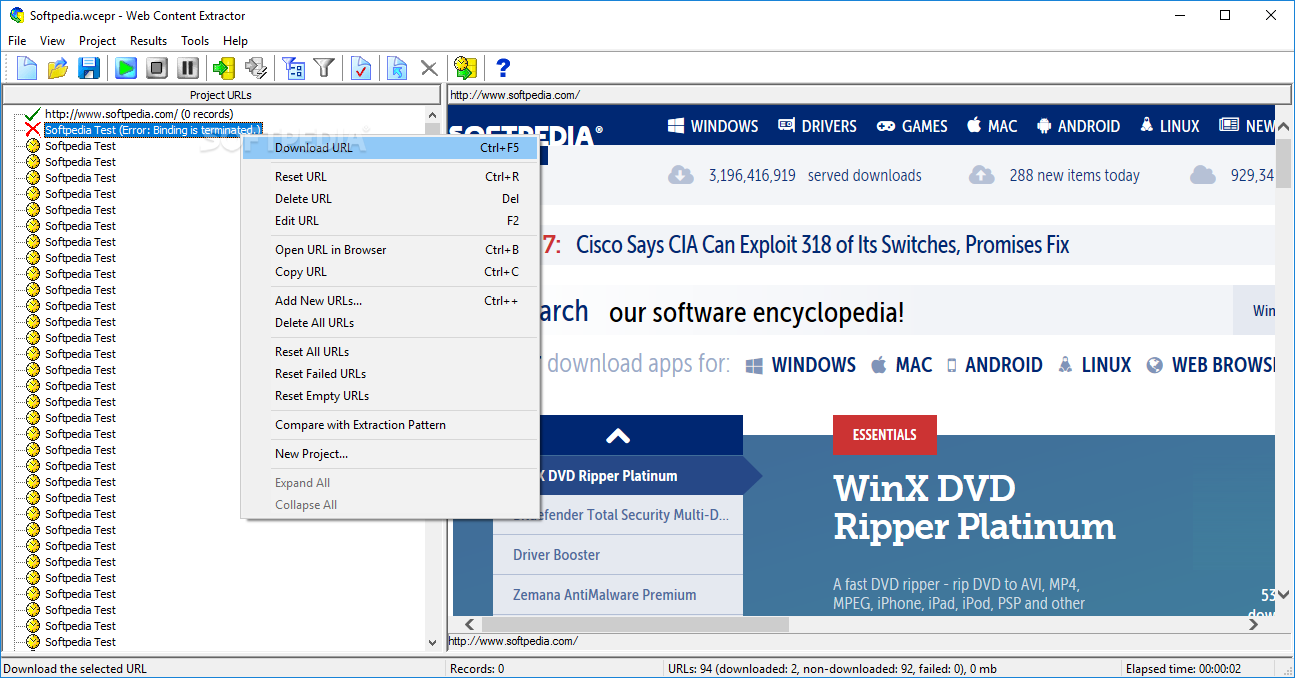
Task: Pause extraction with the pause icon
Action: [188, 68]
